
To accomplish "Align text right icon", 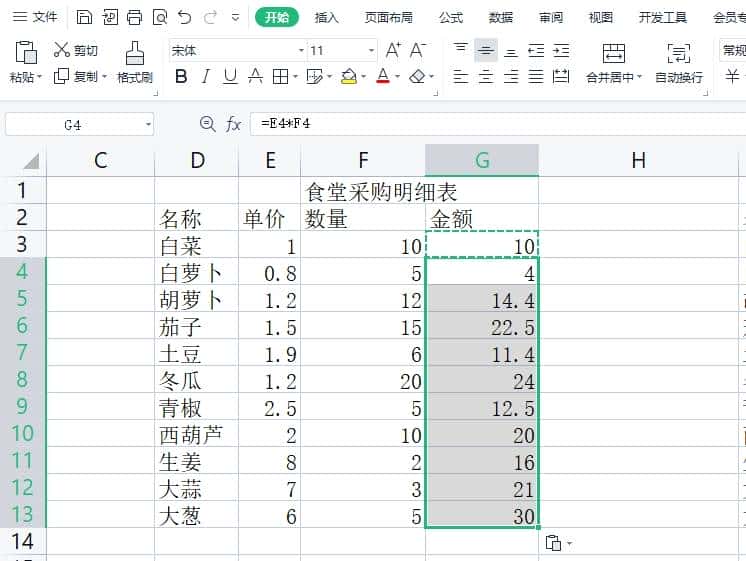I will (x=511, y=76).
